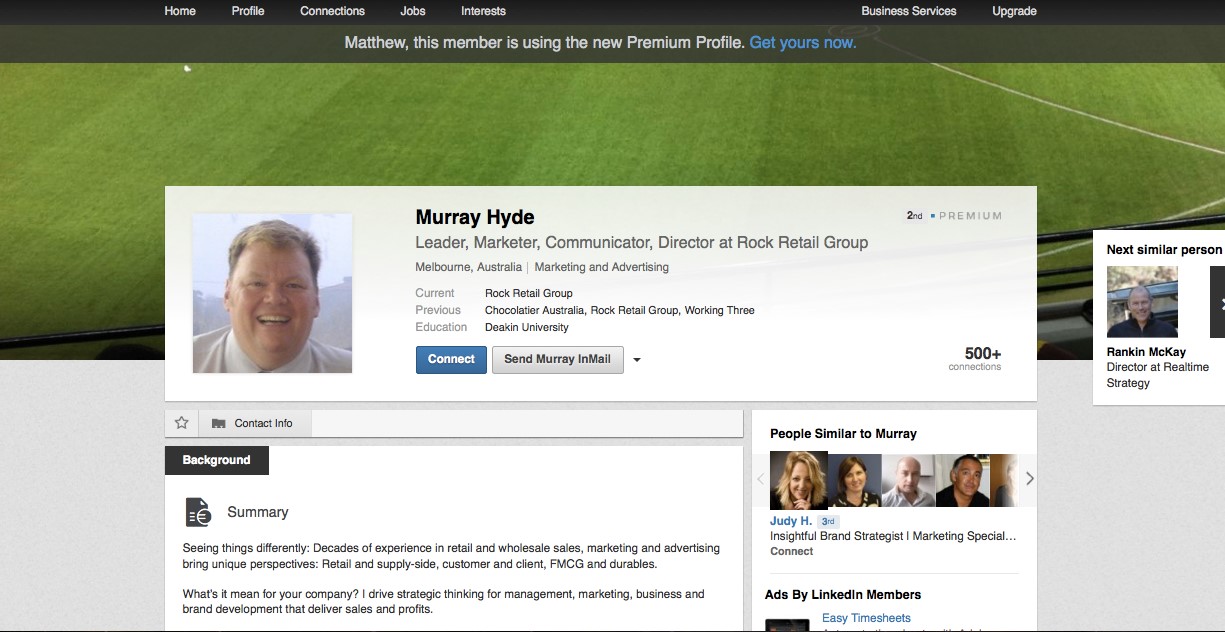Click the 500+ connections count
This screenshot has height=632, width=1225.
point(975,358)
